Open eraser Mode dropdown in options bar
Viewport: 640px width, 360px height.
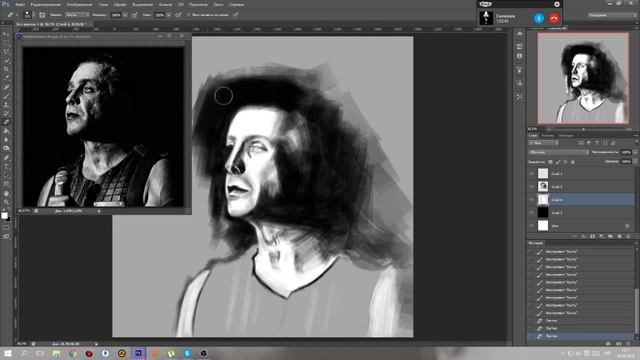[77, 15]
